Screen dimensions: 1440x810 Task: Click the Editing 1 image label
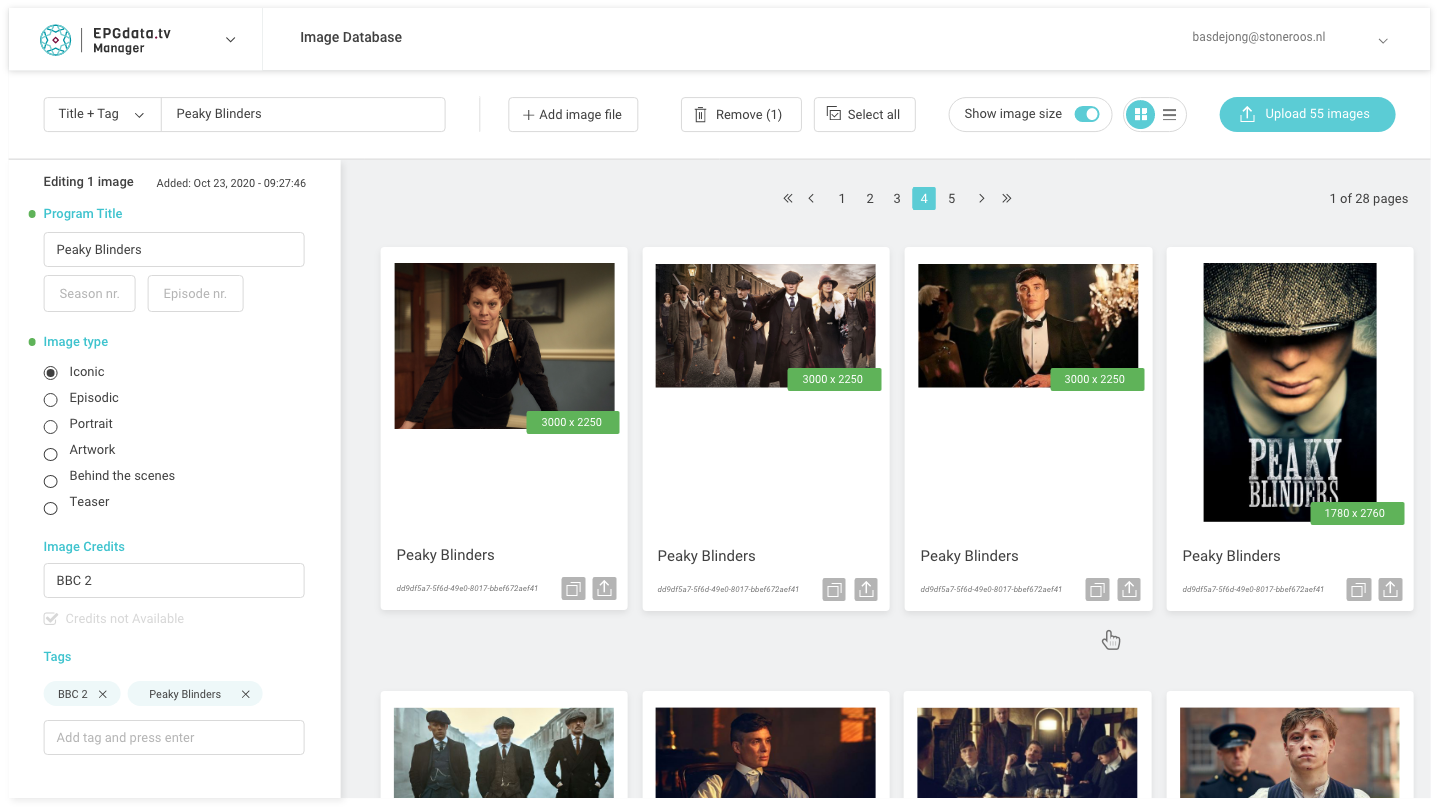point(88,182)
